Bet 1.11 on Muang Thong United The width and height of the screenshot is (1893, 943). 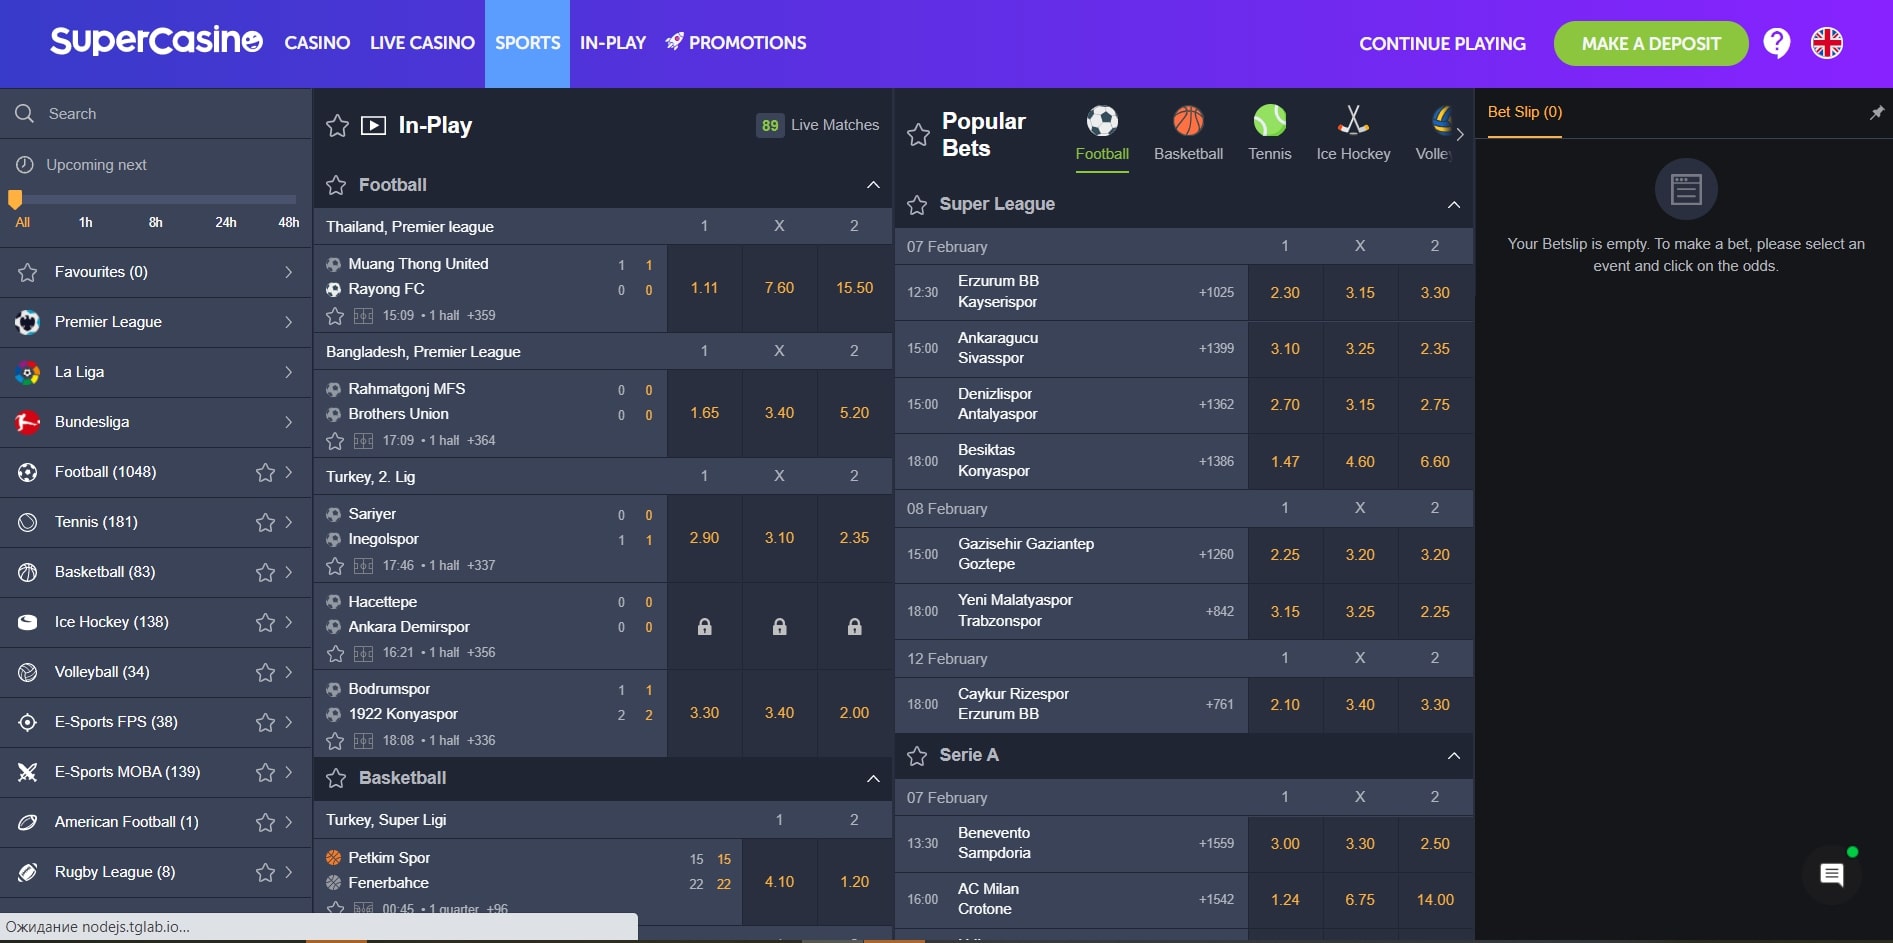[x=704, y=288]
